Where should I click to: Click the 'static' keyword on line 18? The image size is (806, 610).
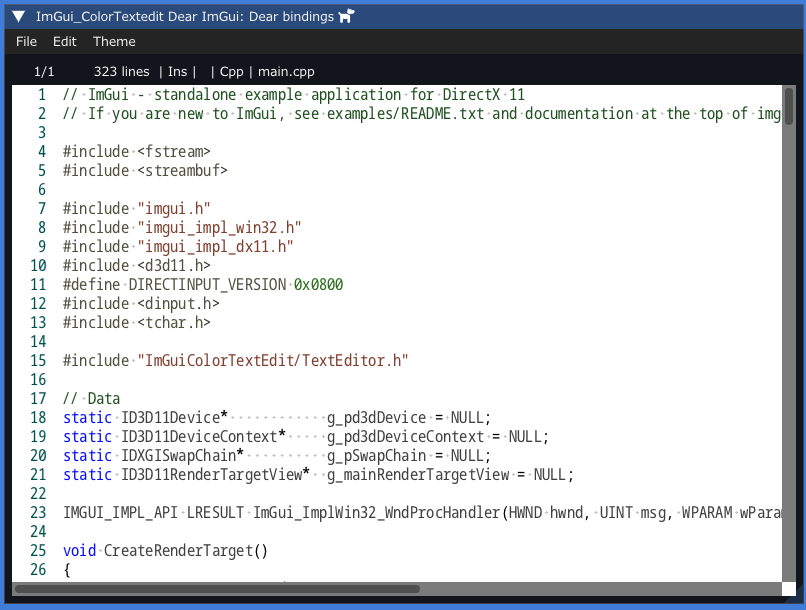tap(87, 418)
